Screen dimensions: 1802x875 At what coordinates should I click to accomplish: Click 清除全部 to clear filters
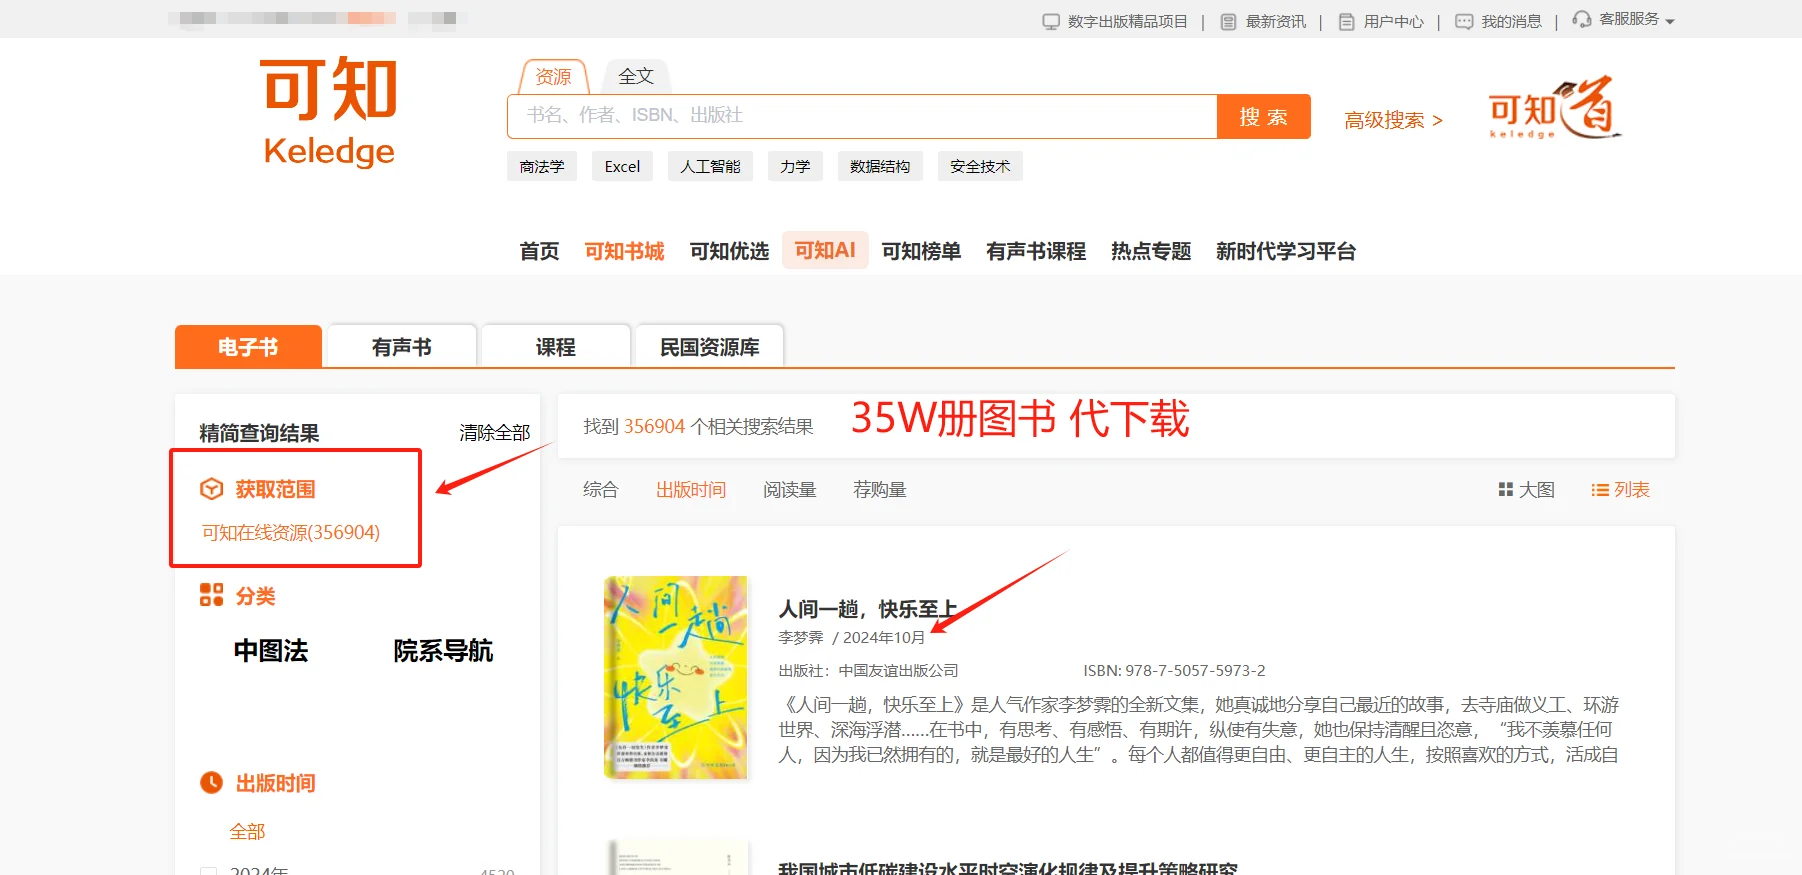[x=494, y=432]
